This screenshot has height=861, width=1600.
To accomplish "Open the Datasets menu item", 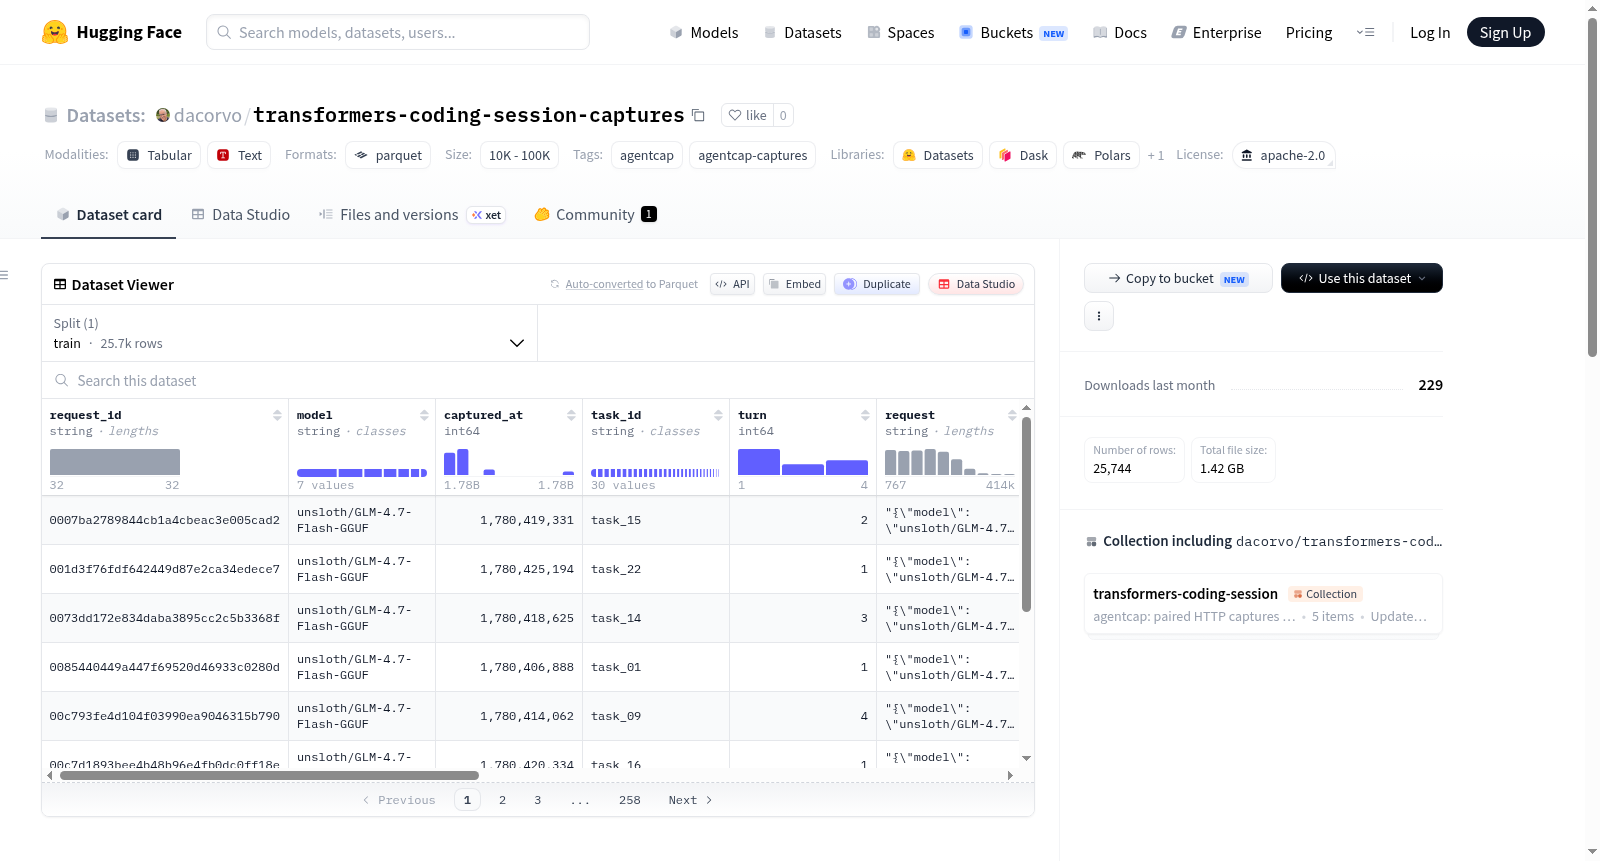I will click(802, 32).
